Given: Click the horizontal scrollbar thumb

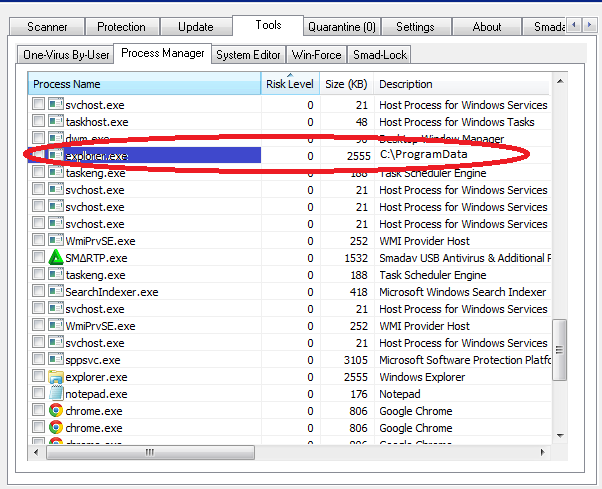Looking at the screenshot, I should pyautogui.click(x=150, y=452).
